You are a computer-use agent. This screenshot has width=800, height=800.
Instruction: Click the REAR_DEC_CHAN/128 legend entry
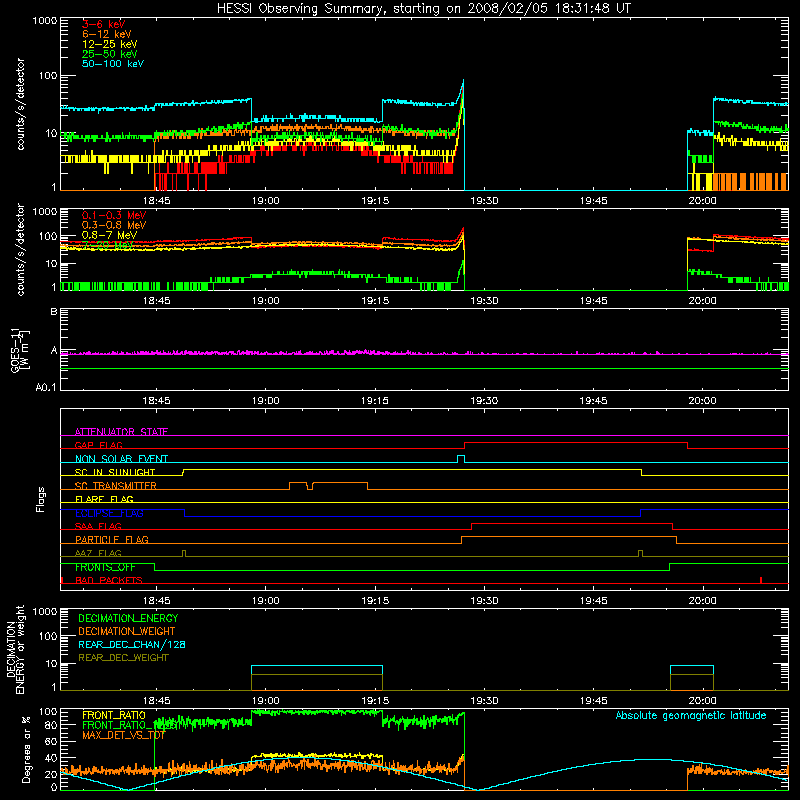tap(132, 644)
